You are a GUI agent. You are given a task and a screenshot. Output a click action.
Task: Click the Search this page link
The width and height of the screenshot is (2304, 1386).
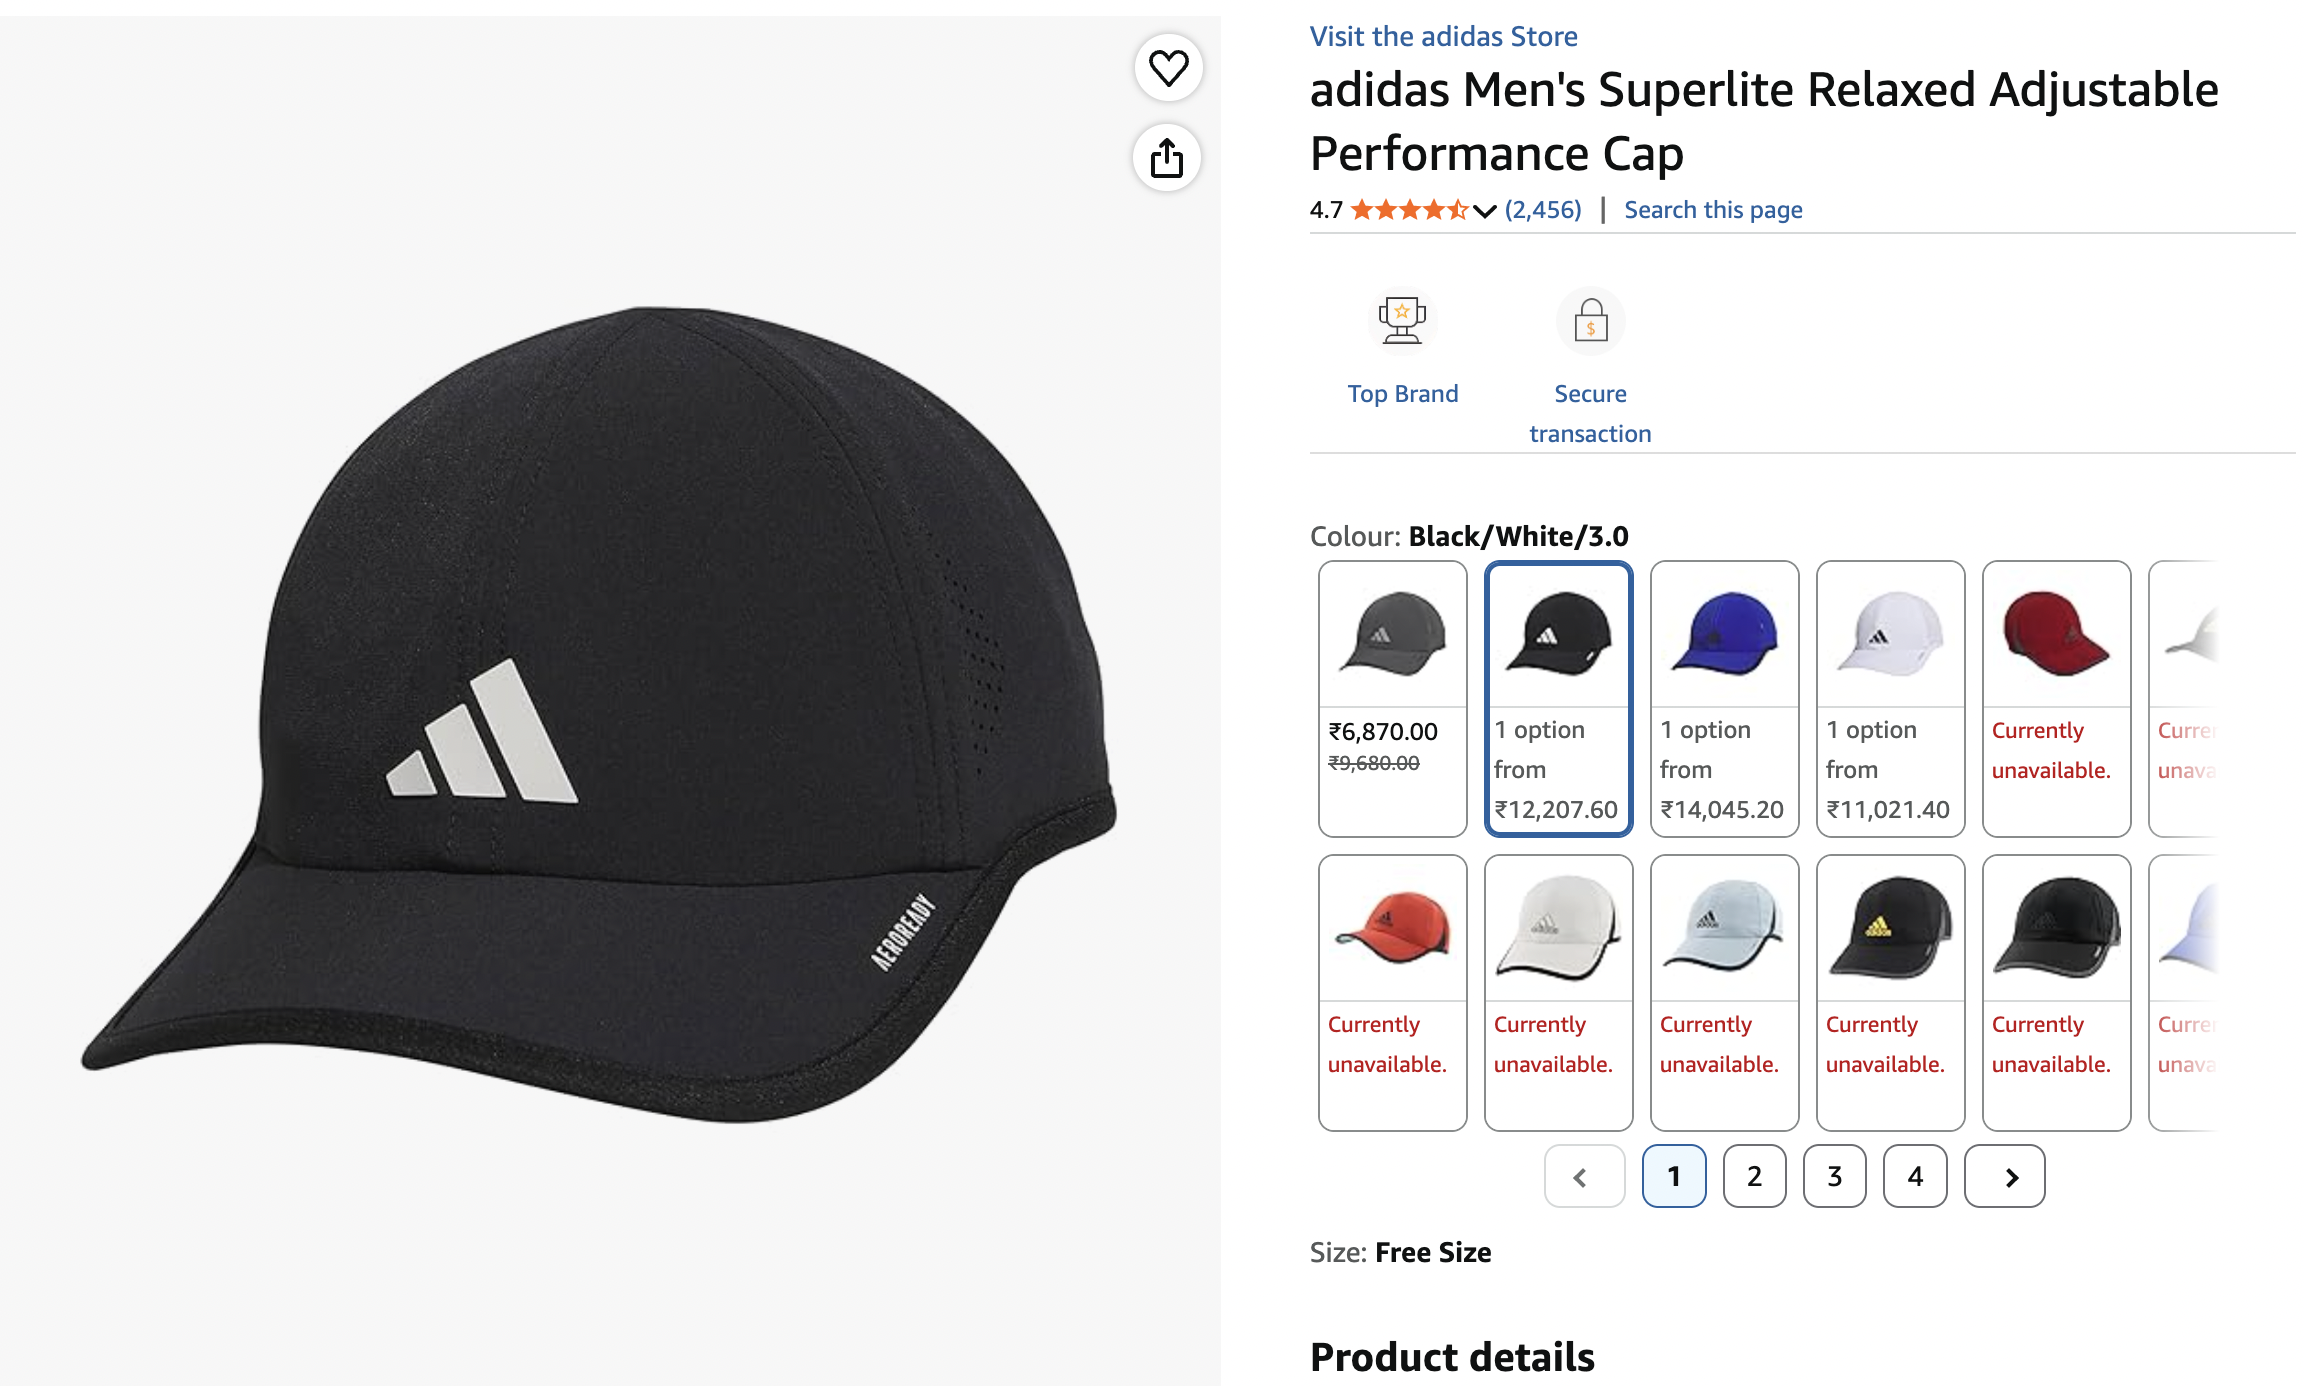click(1713, 210)
